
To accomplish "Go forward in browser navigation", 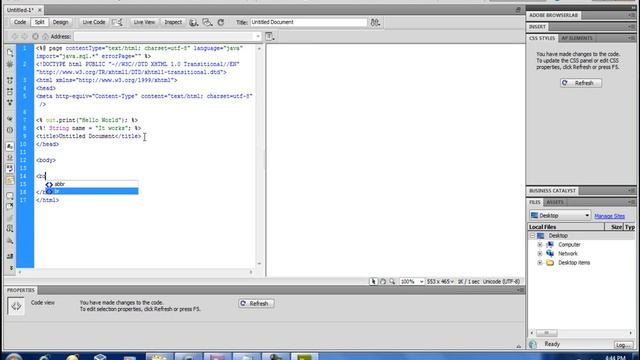I will pos(24,37).
